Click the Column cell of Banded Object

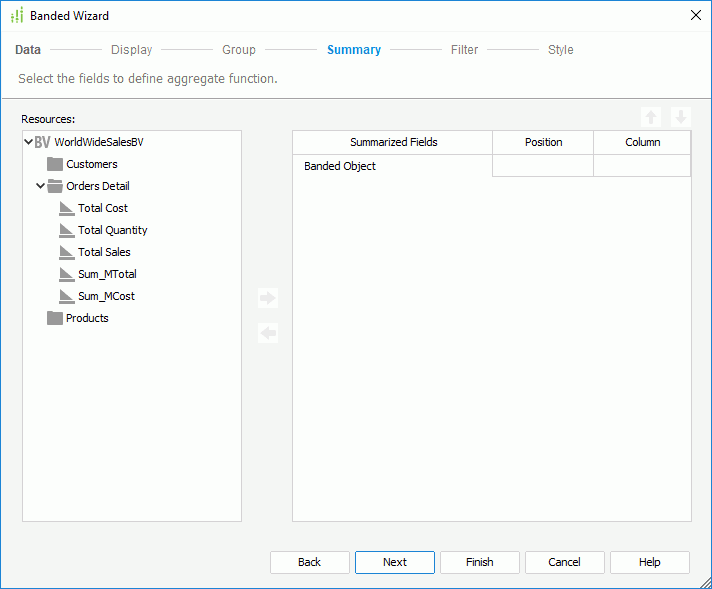click(x=643, y=166)
